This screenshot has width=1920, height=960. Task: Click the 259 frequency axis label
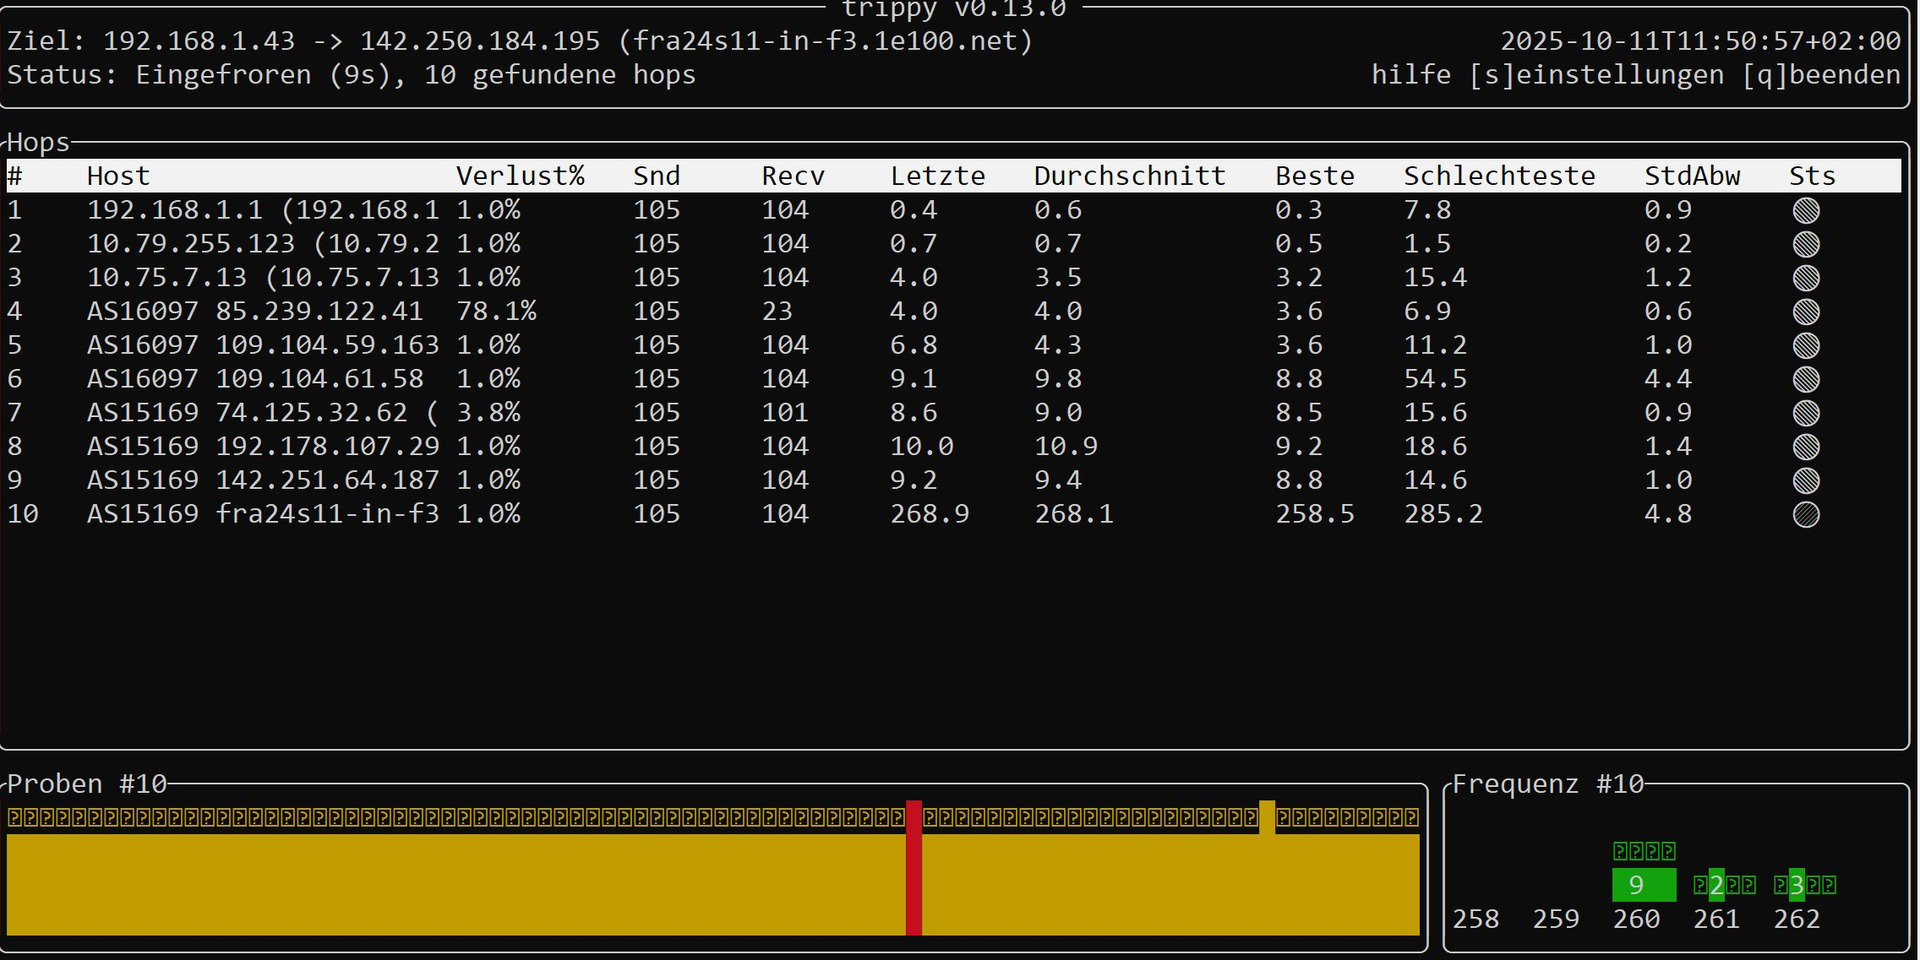click(x=1556, y=919)
